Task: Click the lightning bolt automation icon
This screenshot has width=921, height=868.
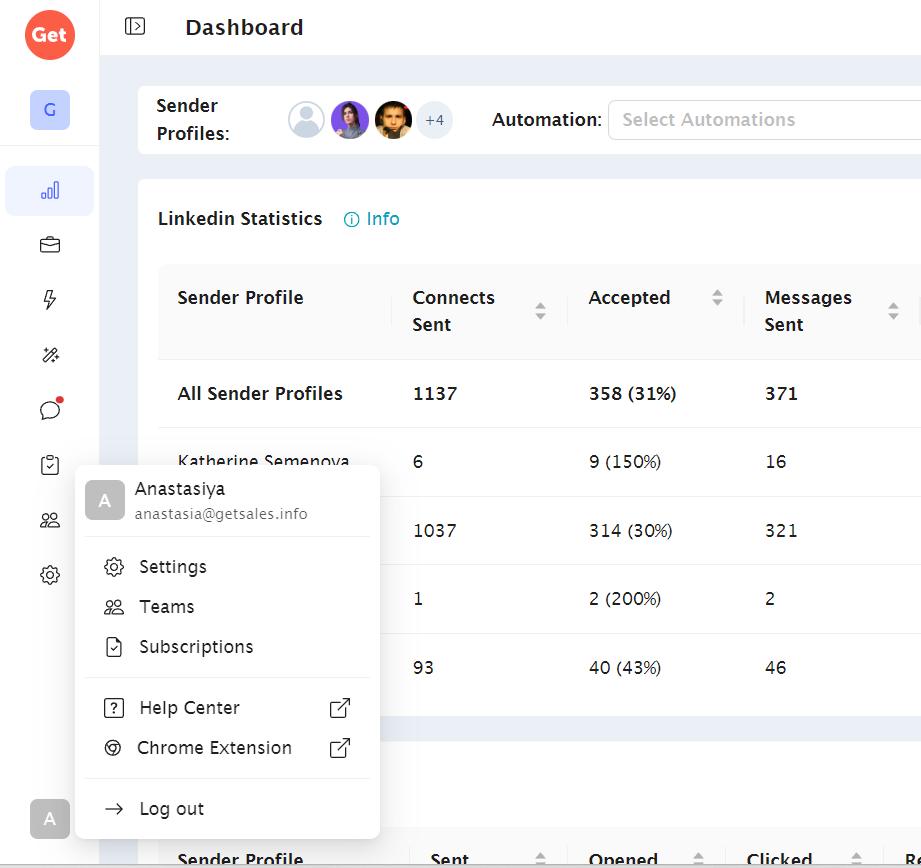Action: [50, 300]
